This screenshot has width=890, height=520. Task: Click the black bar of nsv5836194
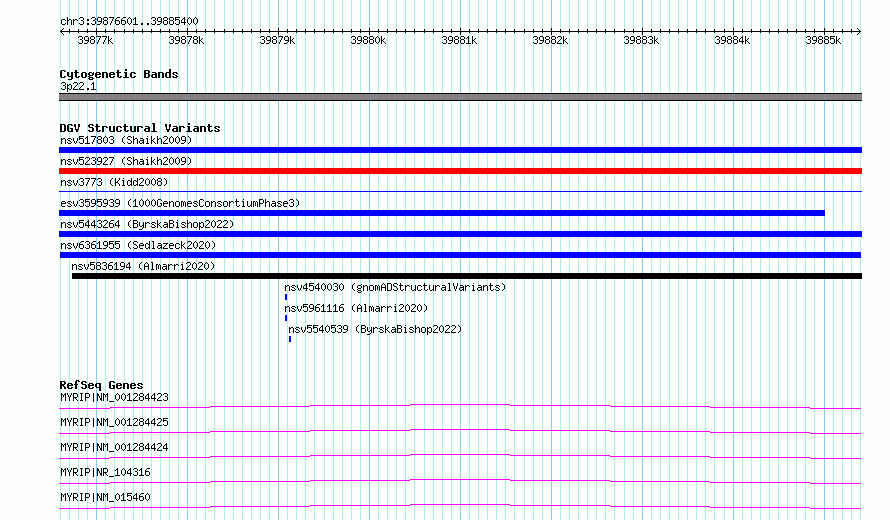pyautogui.click(x=467, y=276)
